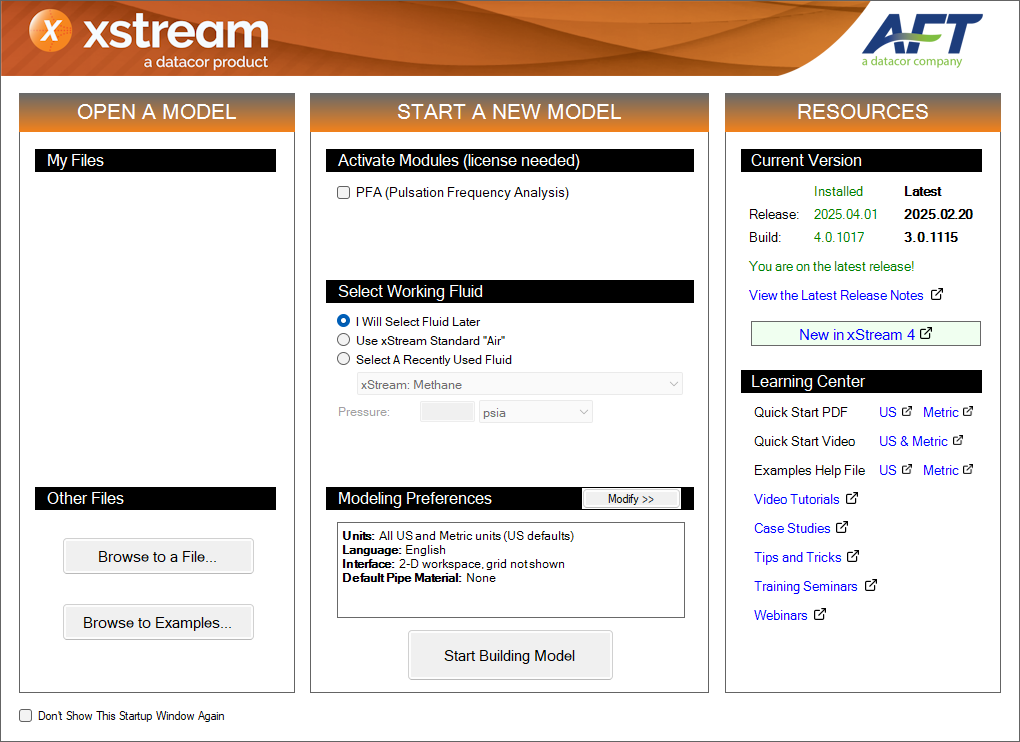Screen dimensions: 1020x742
Task: Click external icon beside Tips and Tricks
Action: 853,556
